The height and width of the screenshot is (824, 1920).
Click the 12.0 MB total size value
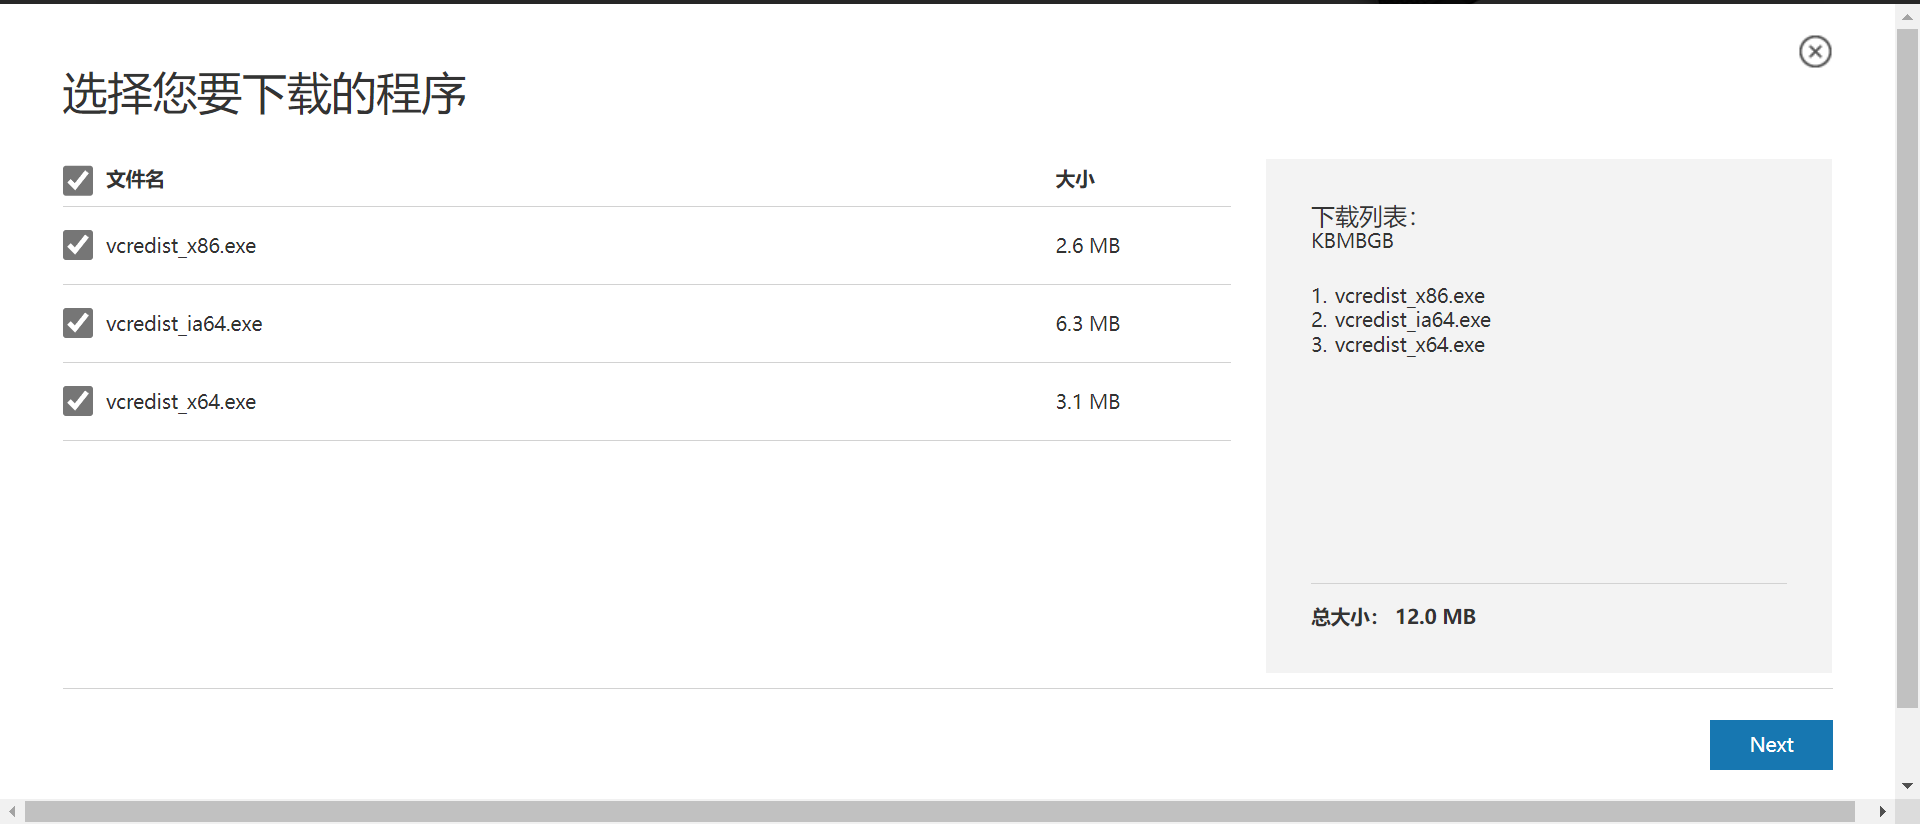[1435, 617]
